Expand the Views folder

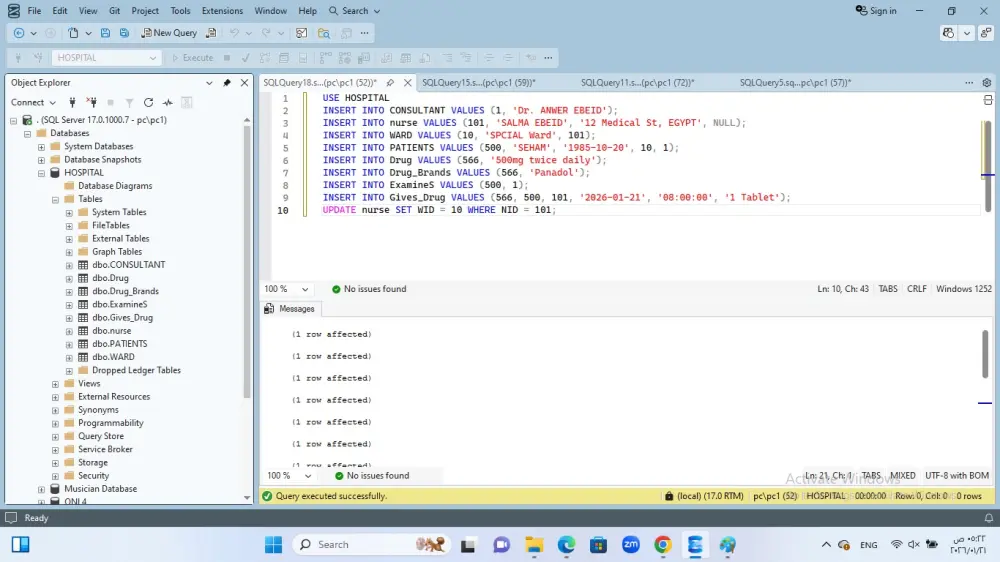55,383
